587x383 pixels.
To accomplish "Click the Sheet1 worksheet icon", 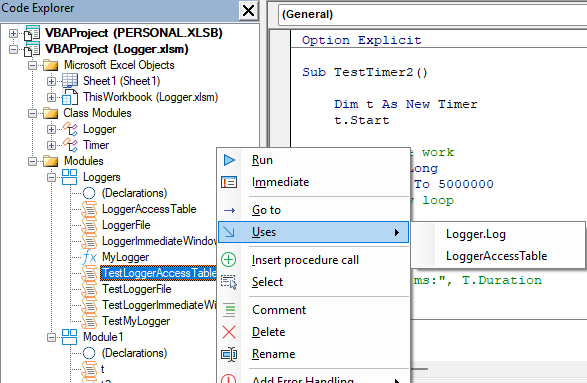I will [70, 81].
